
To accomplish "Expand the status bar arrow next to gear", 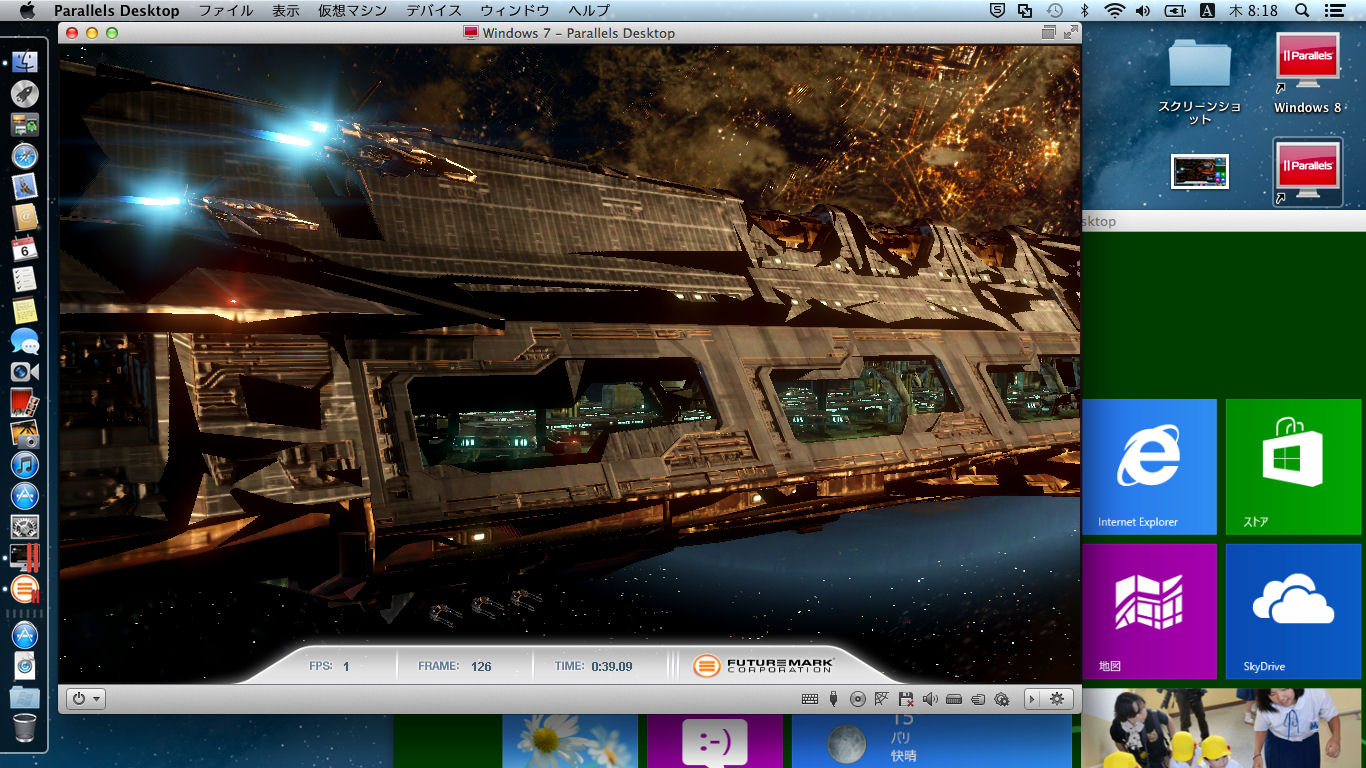I will [x=1034, y=699].
